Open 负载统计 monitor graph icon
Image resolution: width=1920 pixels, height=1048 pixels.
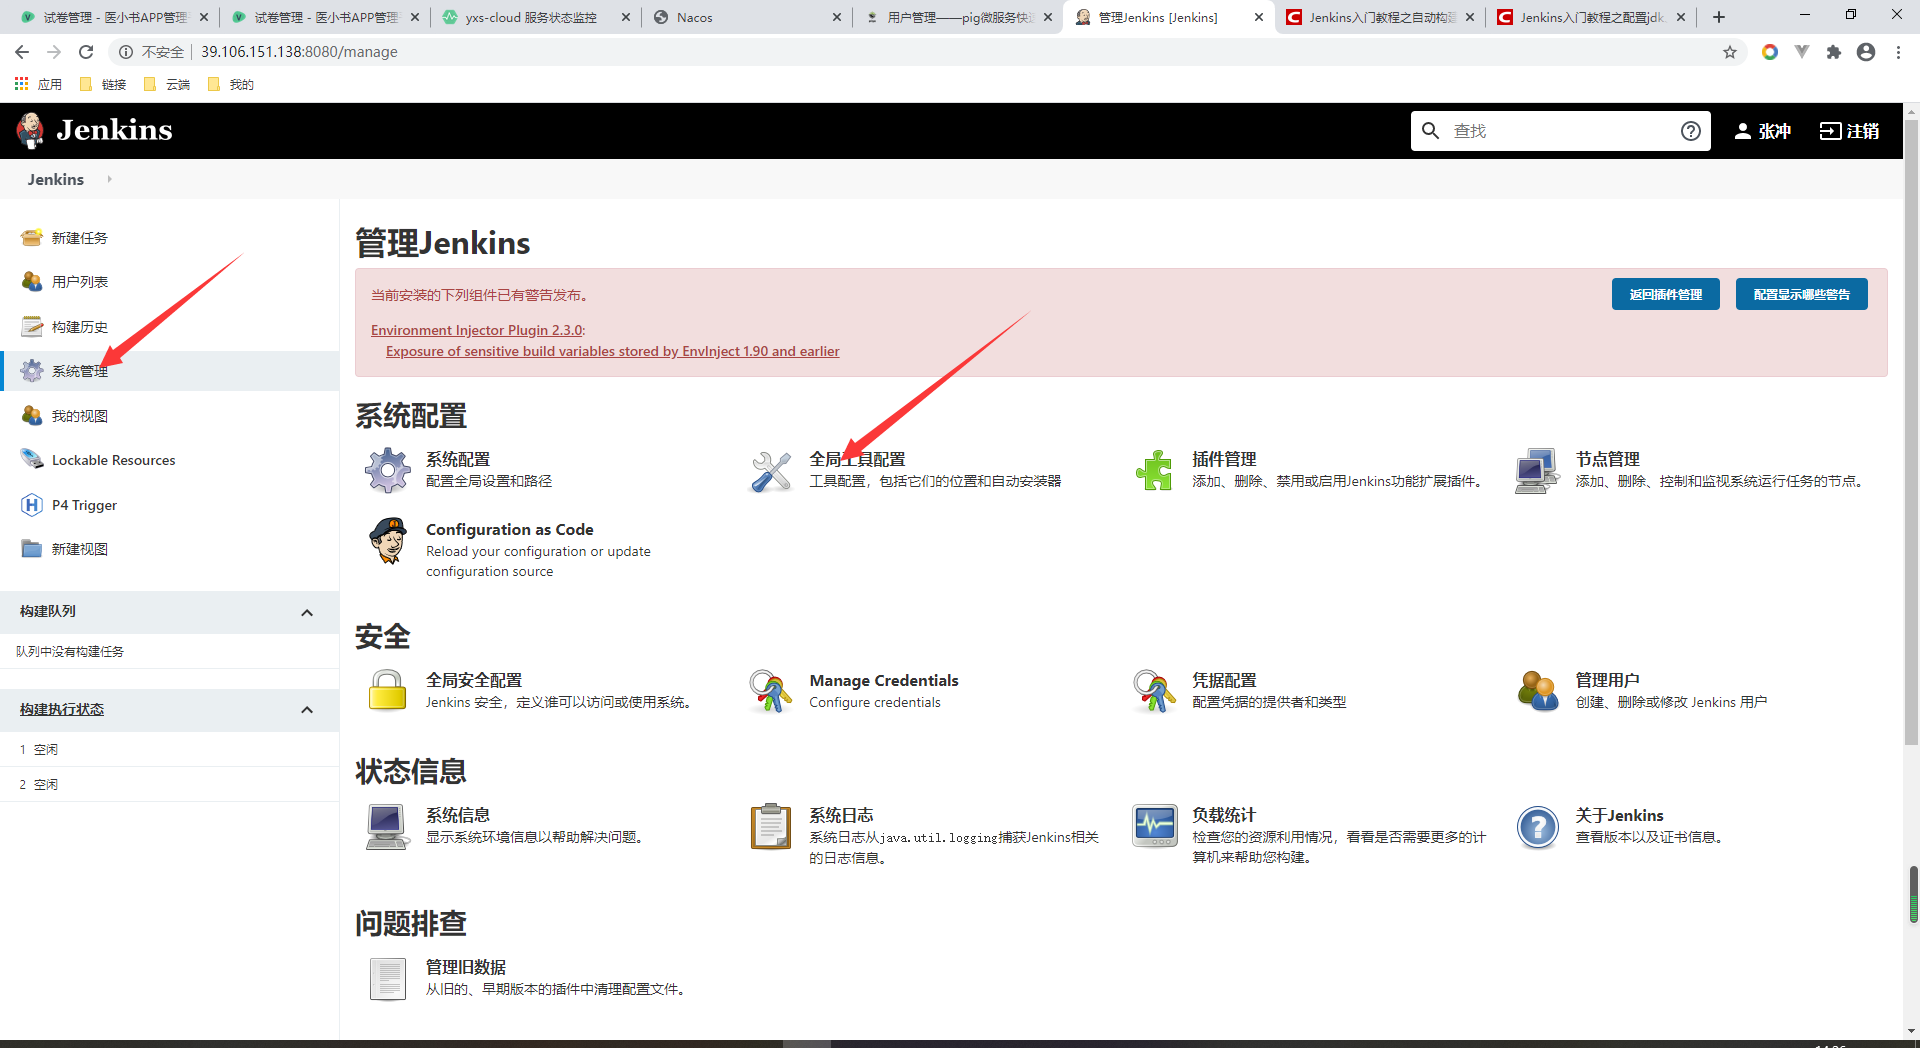(x=1154, y=826)
